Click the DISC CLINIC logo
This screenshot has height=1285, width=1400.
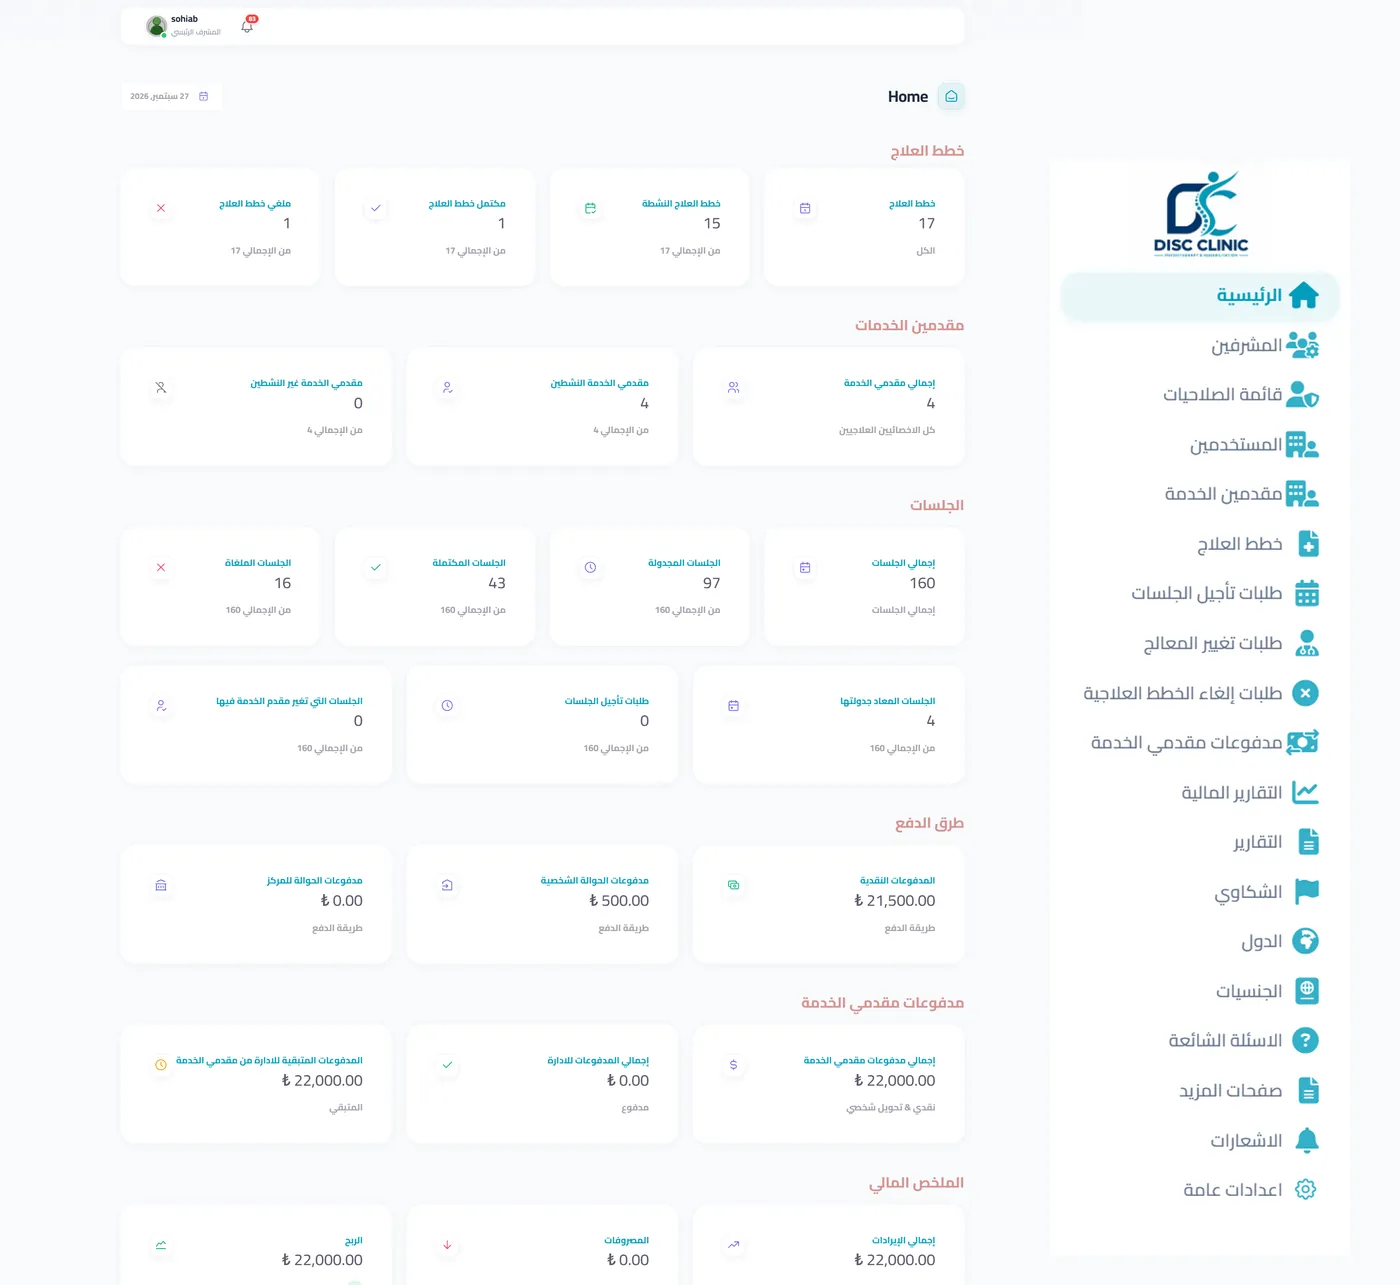click(x=1201, y=214)
